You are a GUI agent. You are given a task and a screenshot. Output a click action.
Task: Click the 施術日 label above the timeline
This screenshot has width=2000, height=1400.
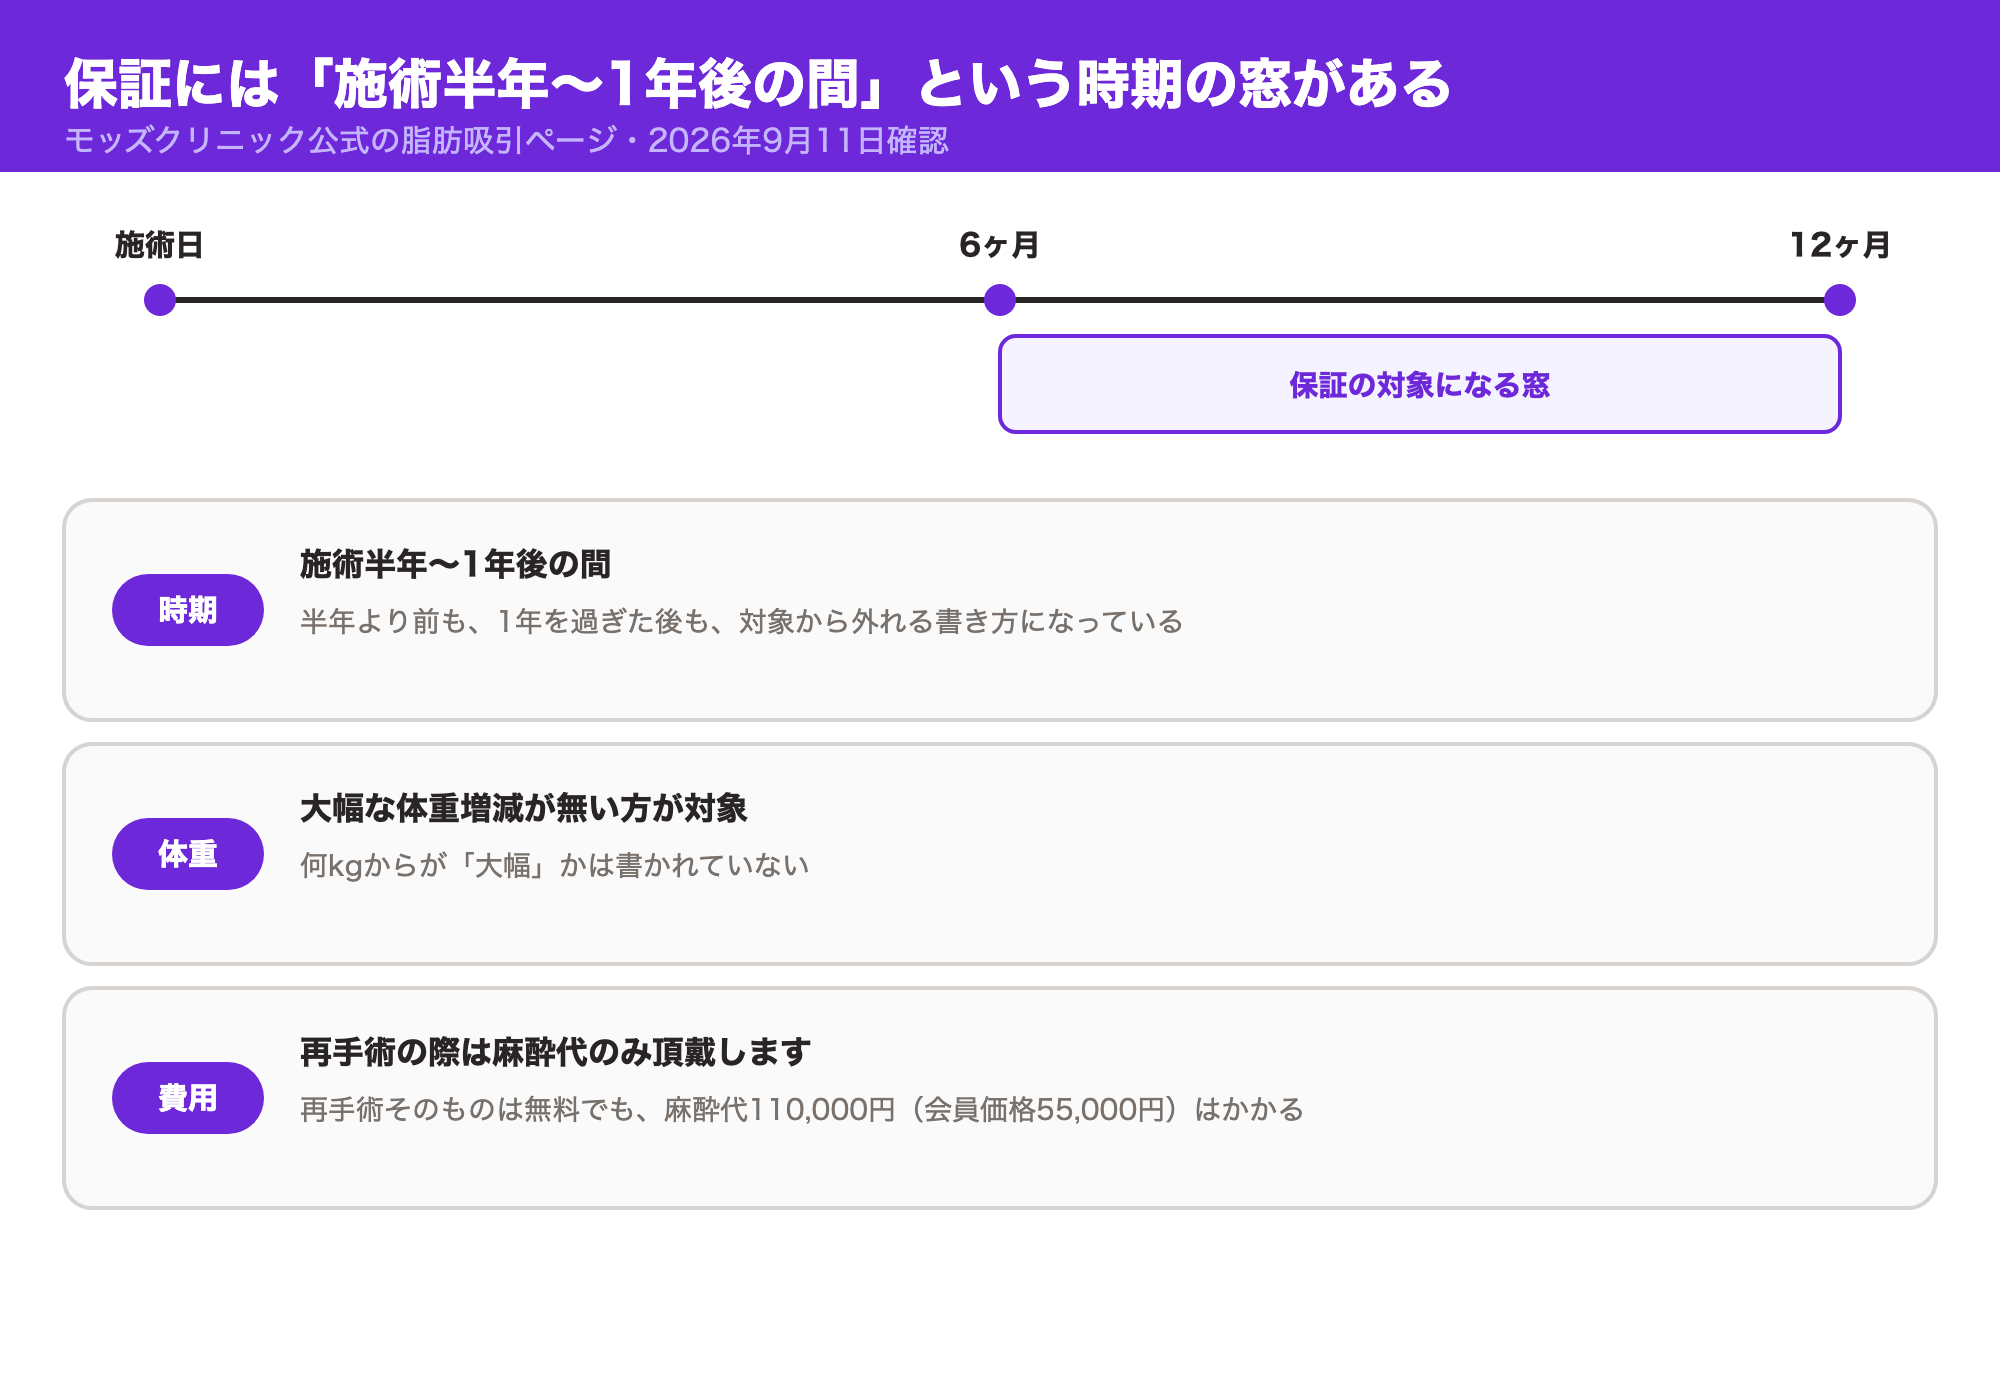tap(160, 245)
